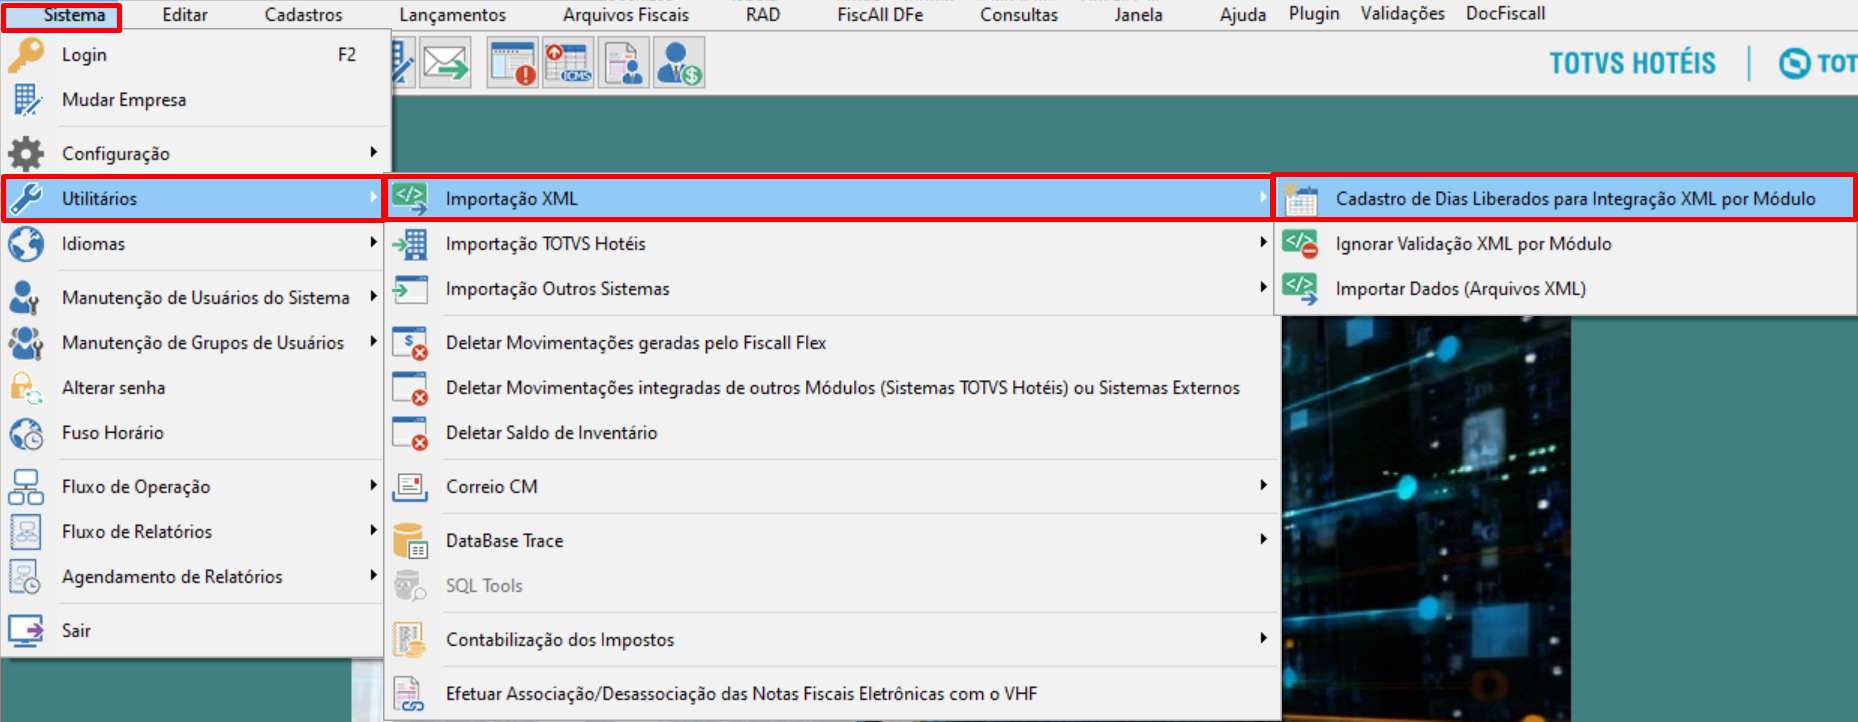Open the RAD menu
Viewport: 1858px width, 722px height.
tap(763, 15)
